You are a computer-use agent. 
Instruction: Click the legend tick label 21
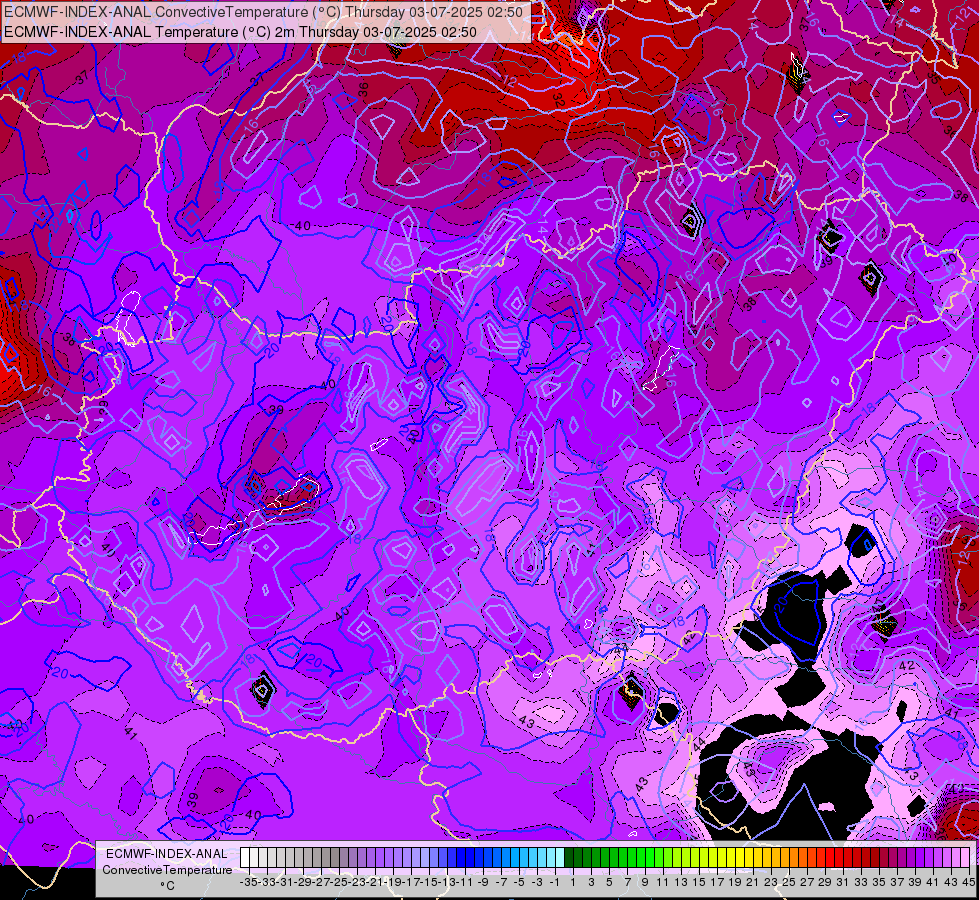click(754, 883)
